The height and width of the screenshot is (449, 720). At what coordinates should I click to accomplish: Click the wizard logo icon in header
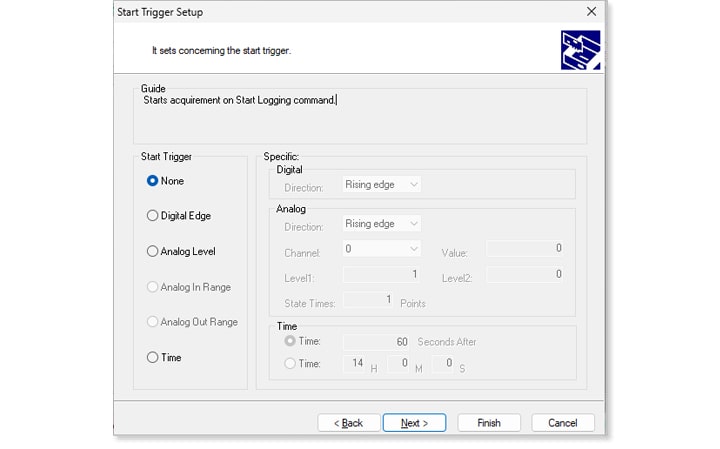click(580, 50)
